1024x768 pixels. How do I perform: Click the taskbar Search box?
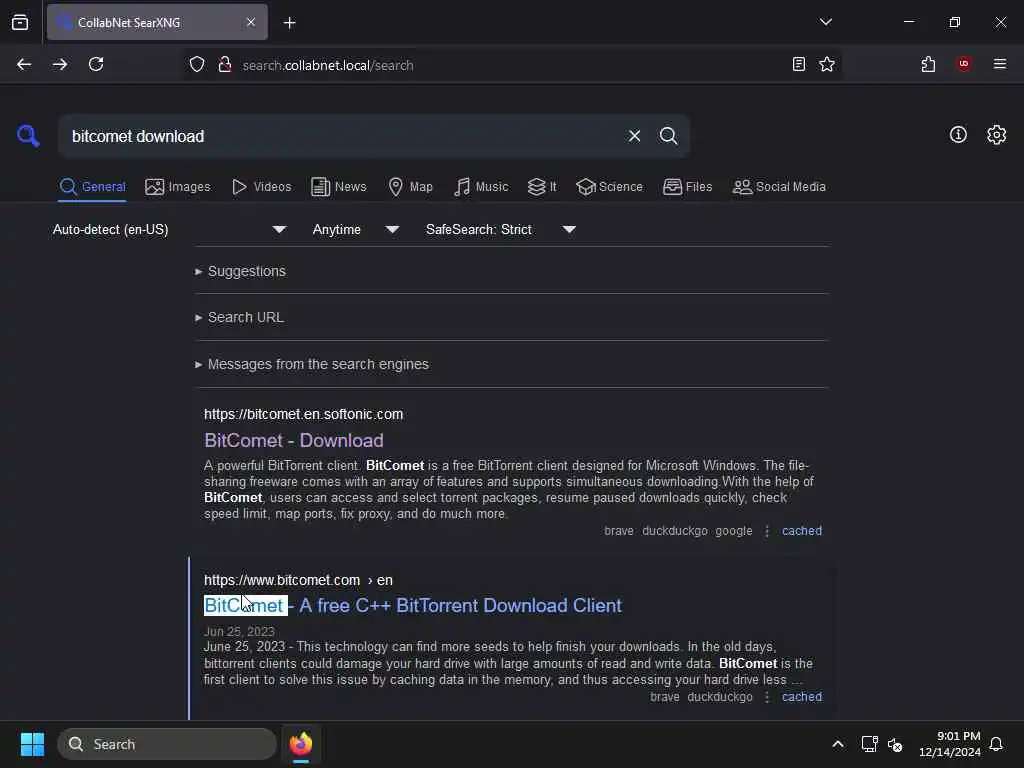coord(167,744)
